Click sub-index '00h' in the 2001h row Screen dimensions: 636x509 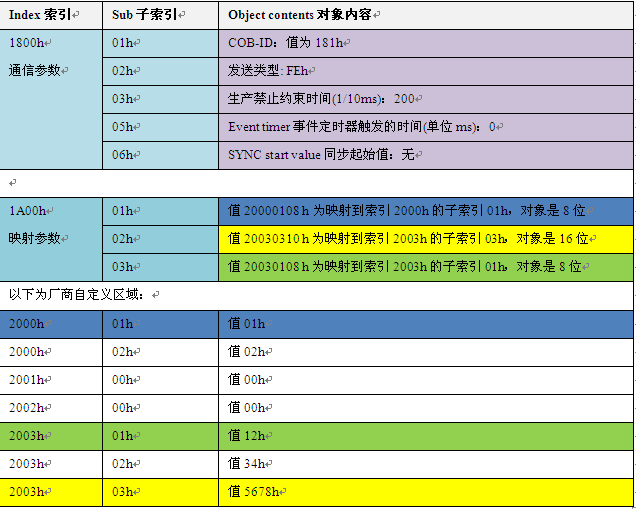coord(161,380)
